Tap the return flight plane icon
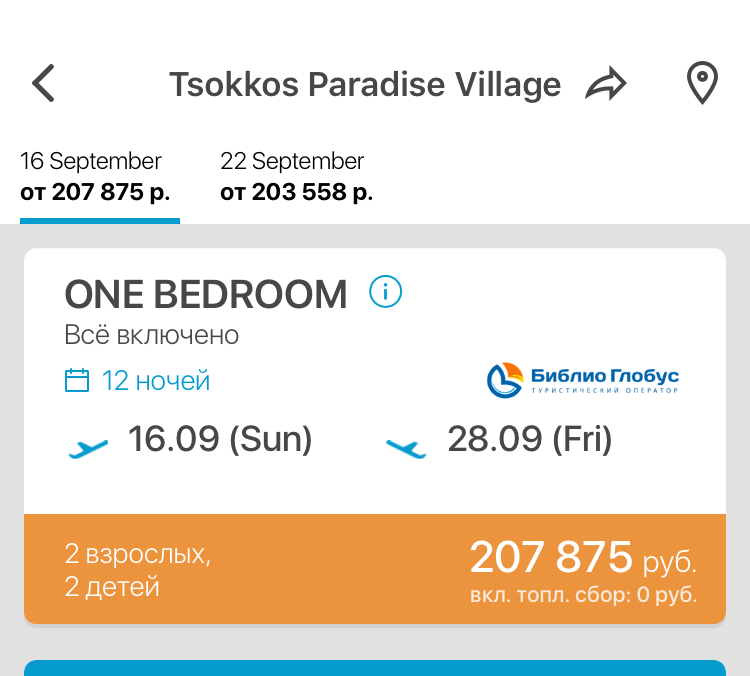 point(406,447)
